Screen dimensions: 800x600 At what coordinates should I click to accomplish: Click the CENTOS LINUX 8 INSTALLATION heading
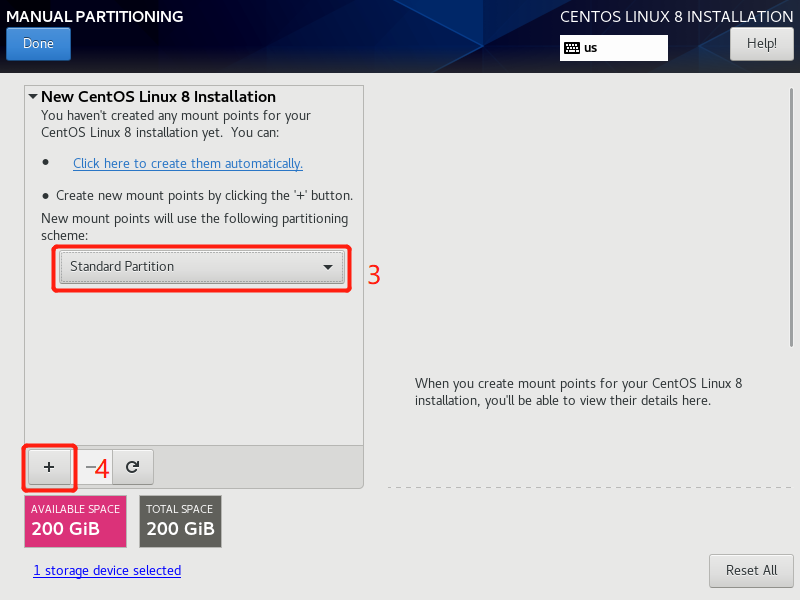[x=677, y=16]
